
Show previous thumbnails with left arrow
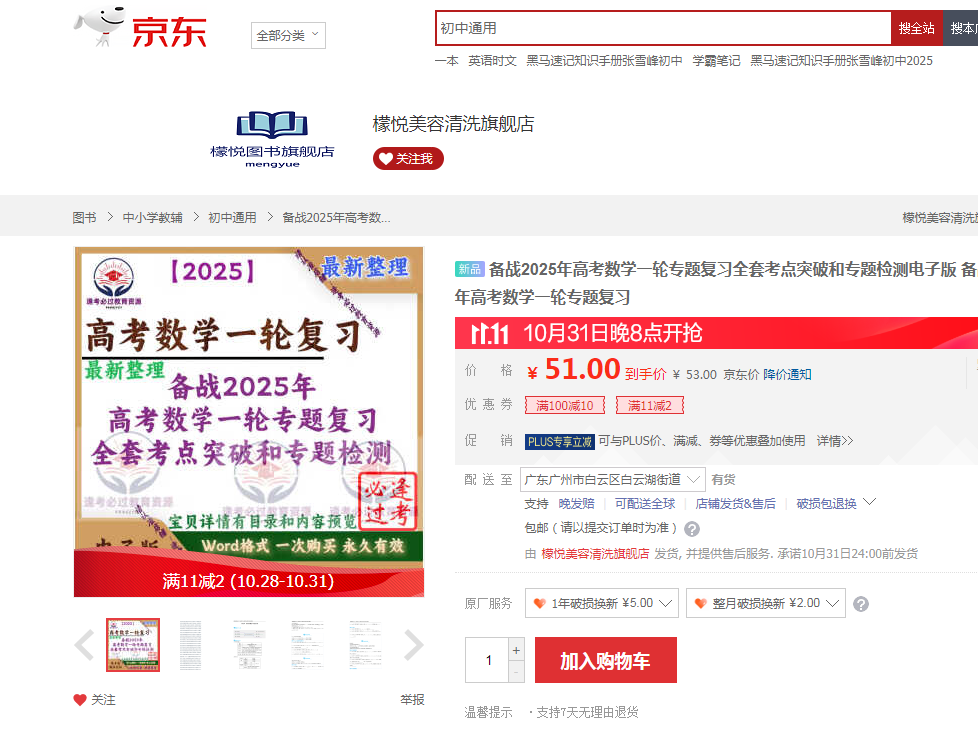85,645
